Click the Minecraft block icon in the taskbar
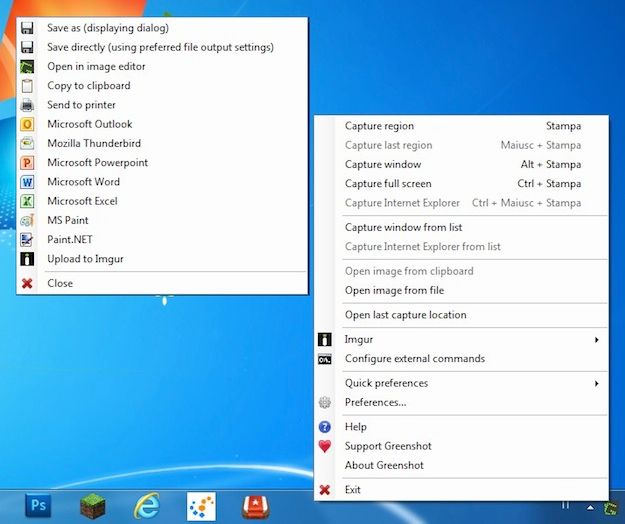 point(94,506)
